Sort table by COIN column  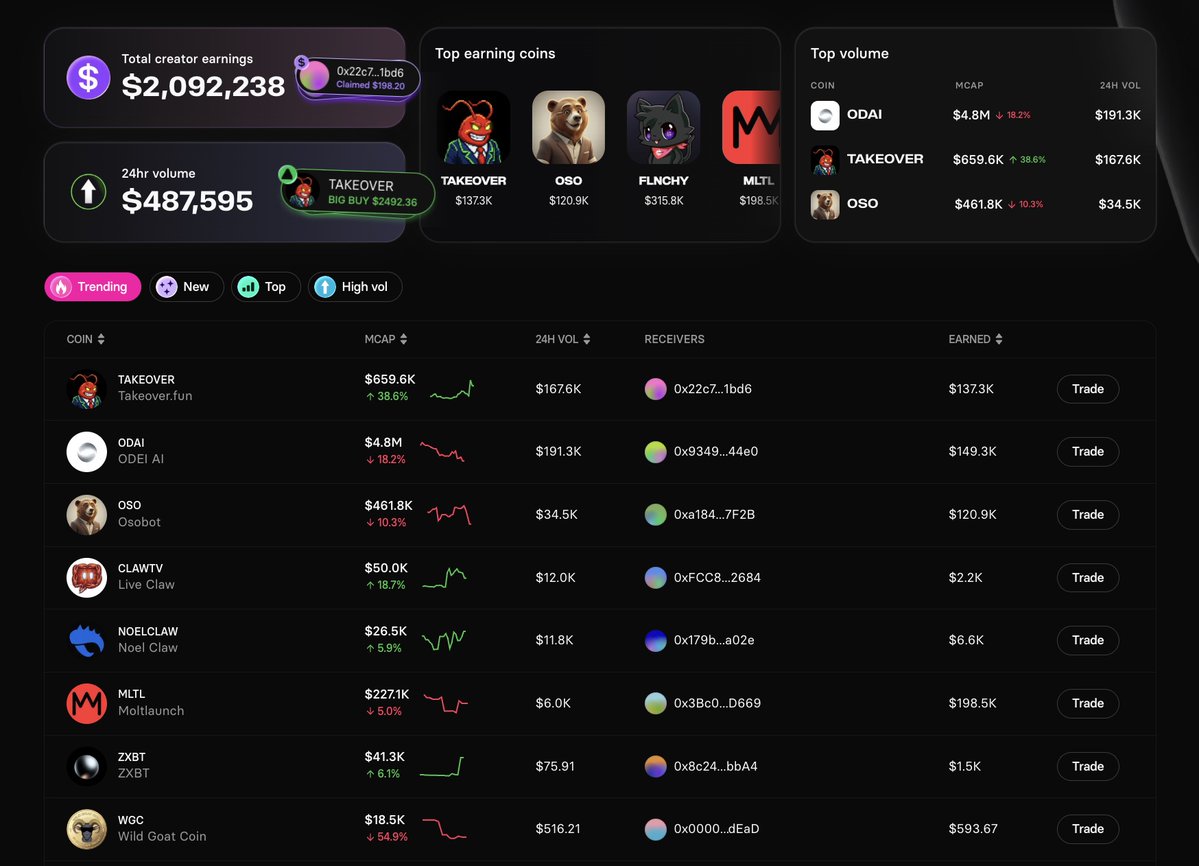(86, 339)
